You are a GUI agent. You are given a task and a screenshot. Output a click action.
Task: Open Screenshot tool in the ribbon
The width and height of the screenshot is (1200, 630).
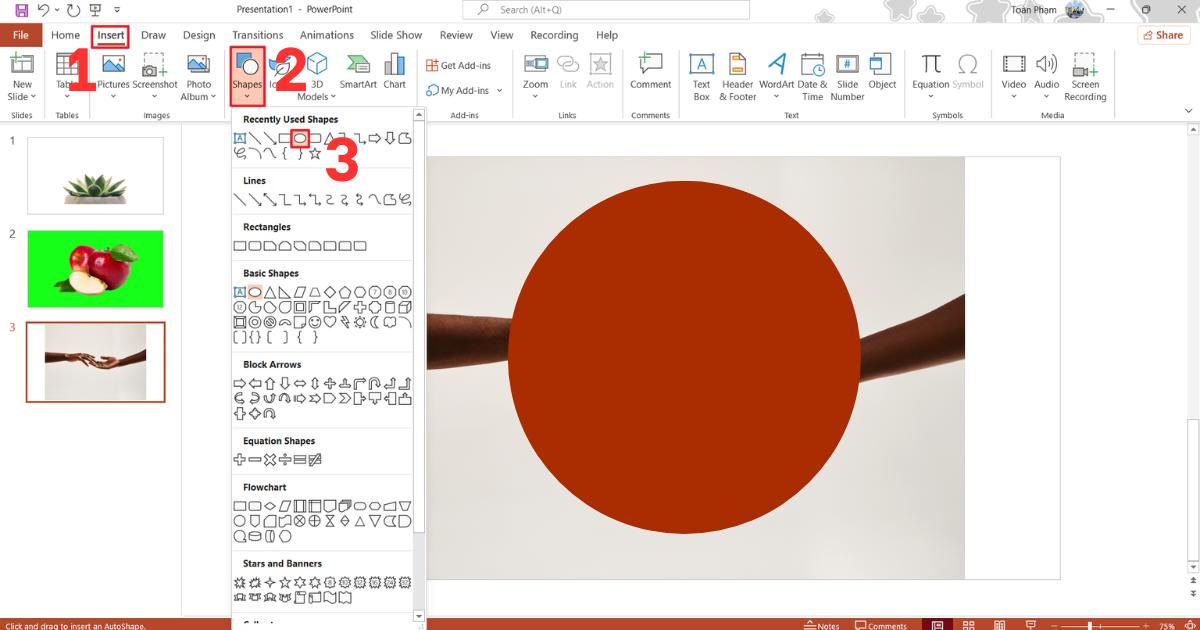pos(155,77)
